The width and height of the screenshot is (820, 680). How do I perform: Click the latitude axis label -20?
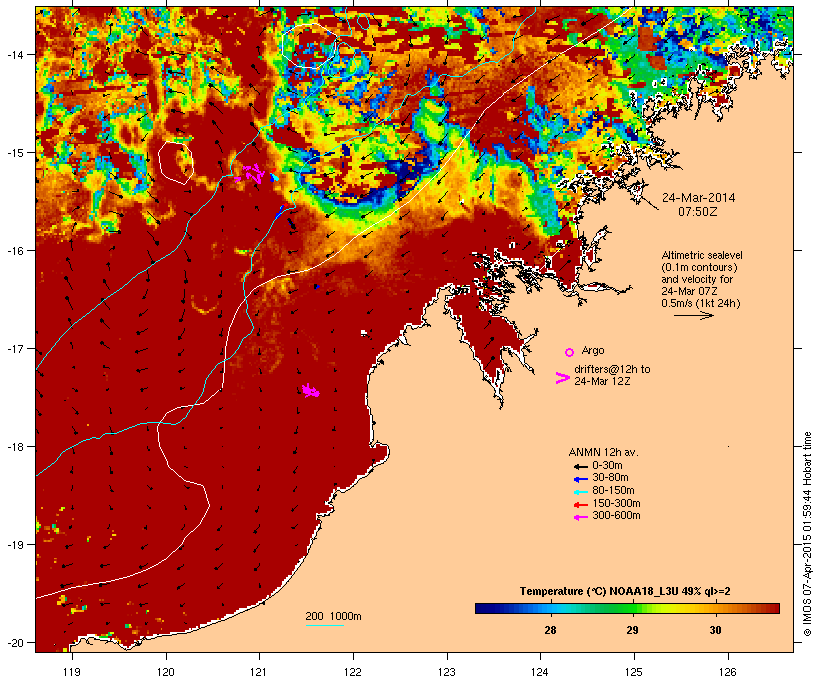pyautogui.click(x=14, y=643)
